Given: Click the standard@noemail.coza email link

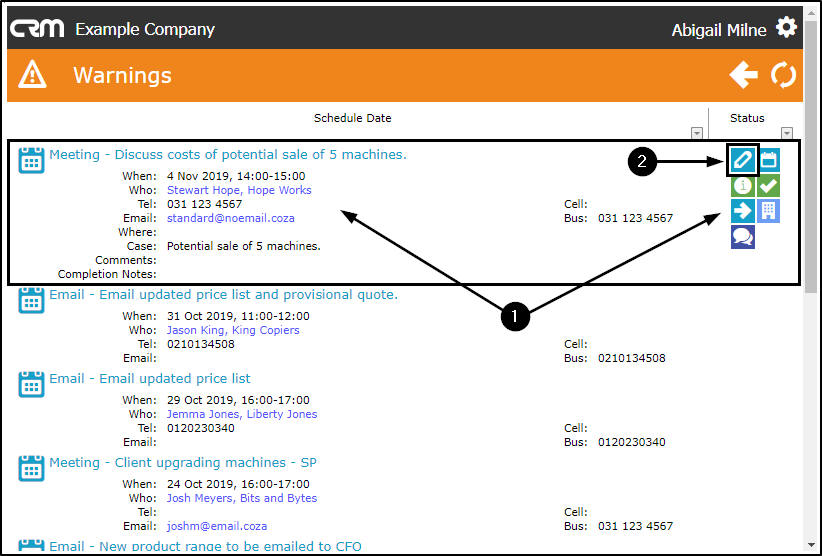Looking at the screenshot, I should click(x=231, y=218).
